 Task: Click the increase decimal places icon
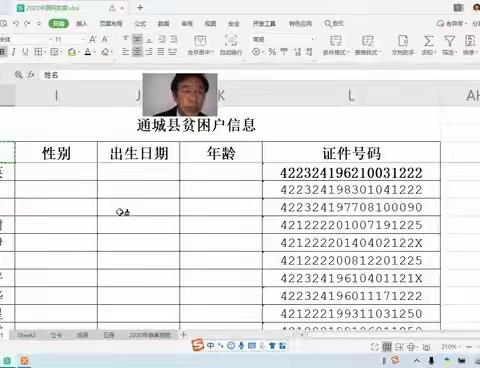[297, 52]
